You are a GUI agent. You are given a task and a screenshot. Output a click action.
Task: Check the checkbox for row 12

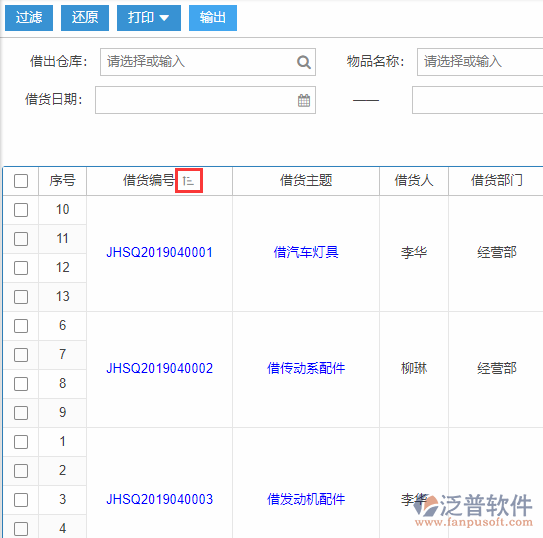[x=21, y=268]
